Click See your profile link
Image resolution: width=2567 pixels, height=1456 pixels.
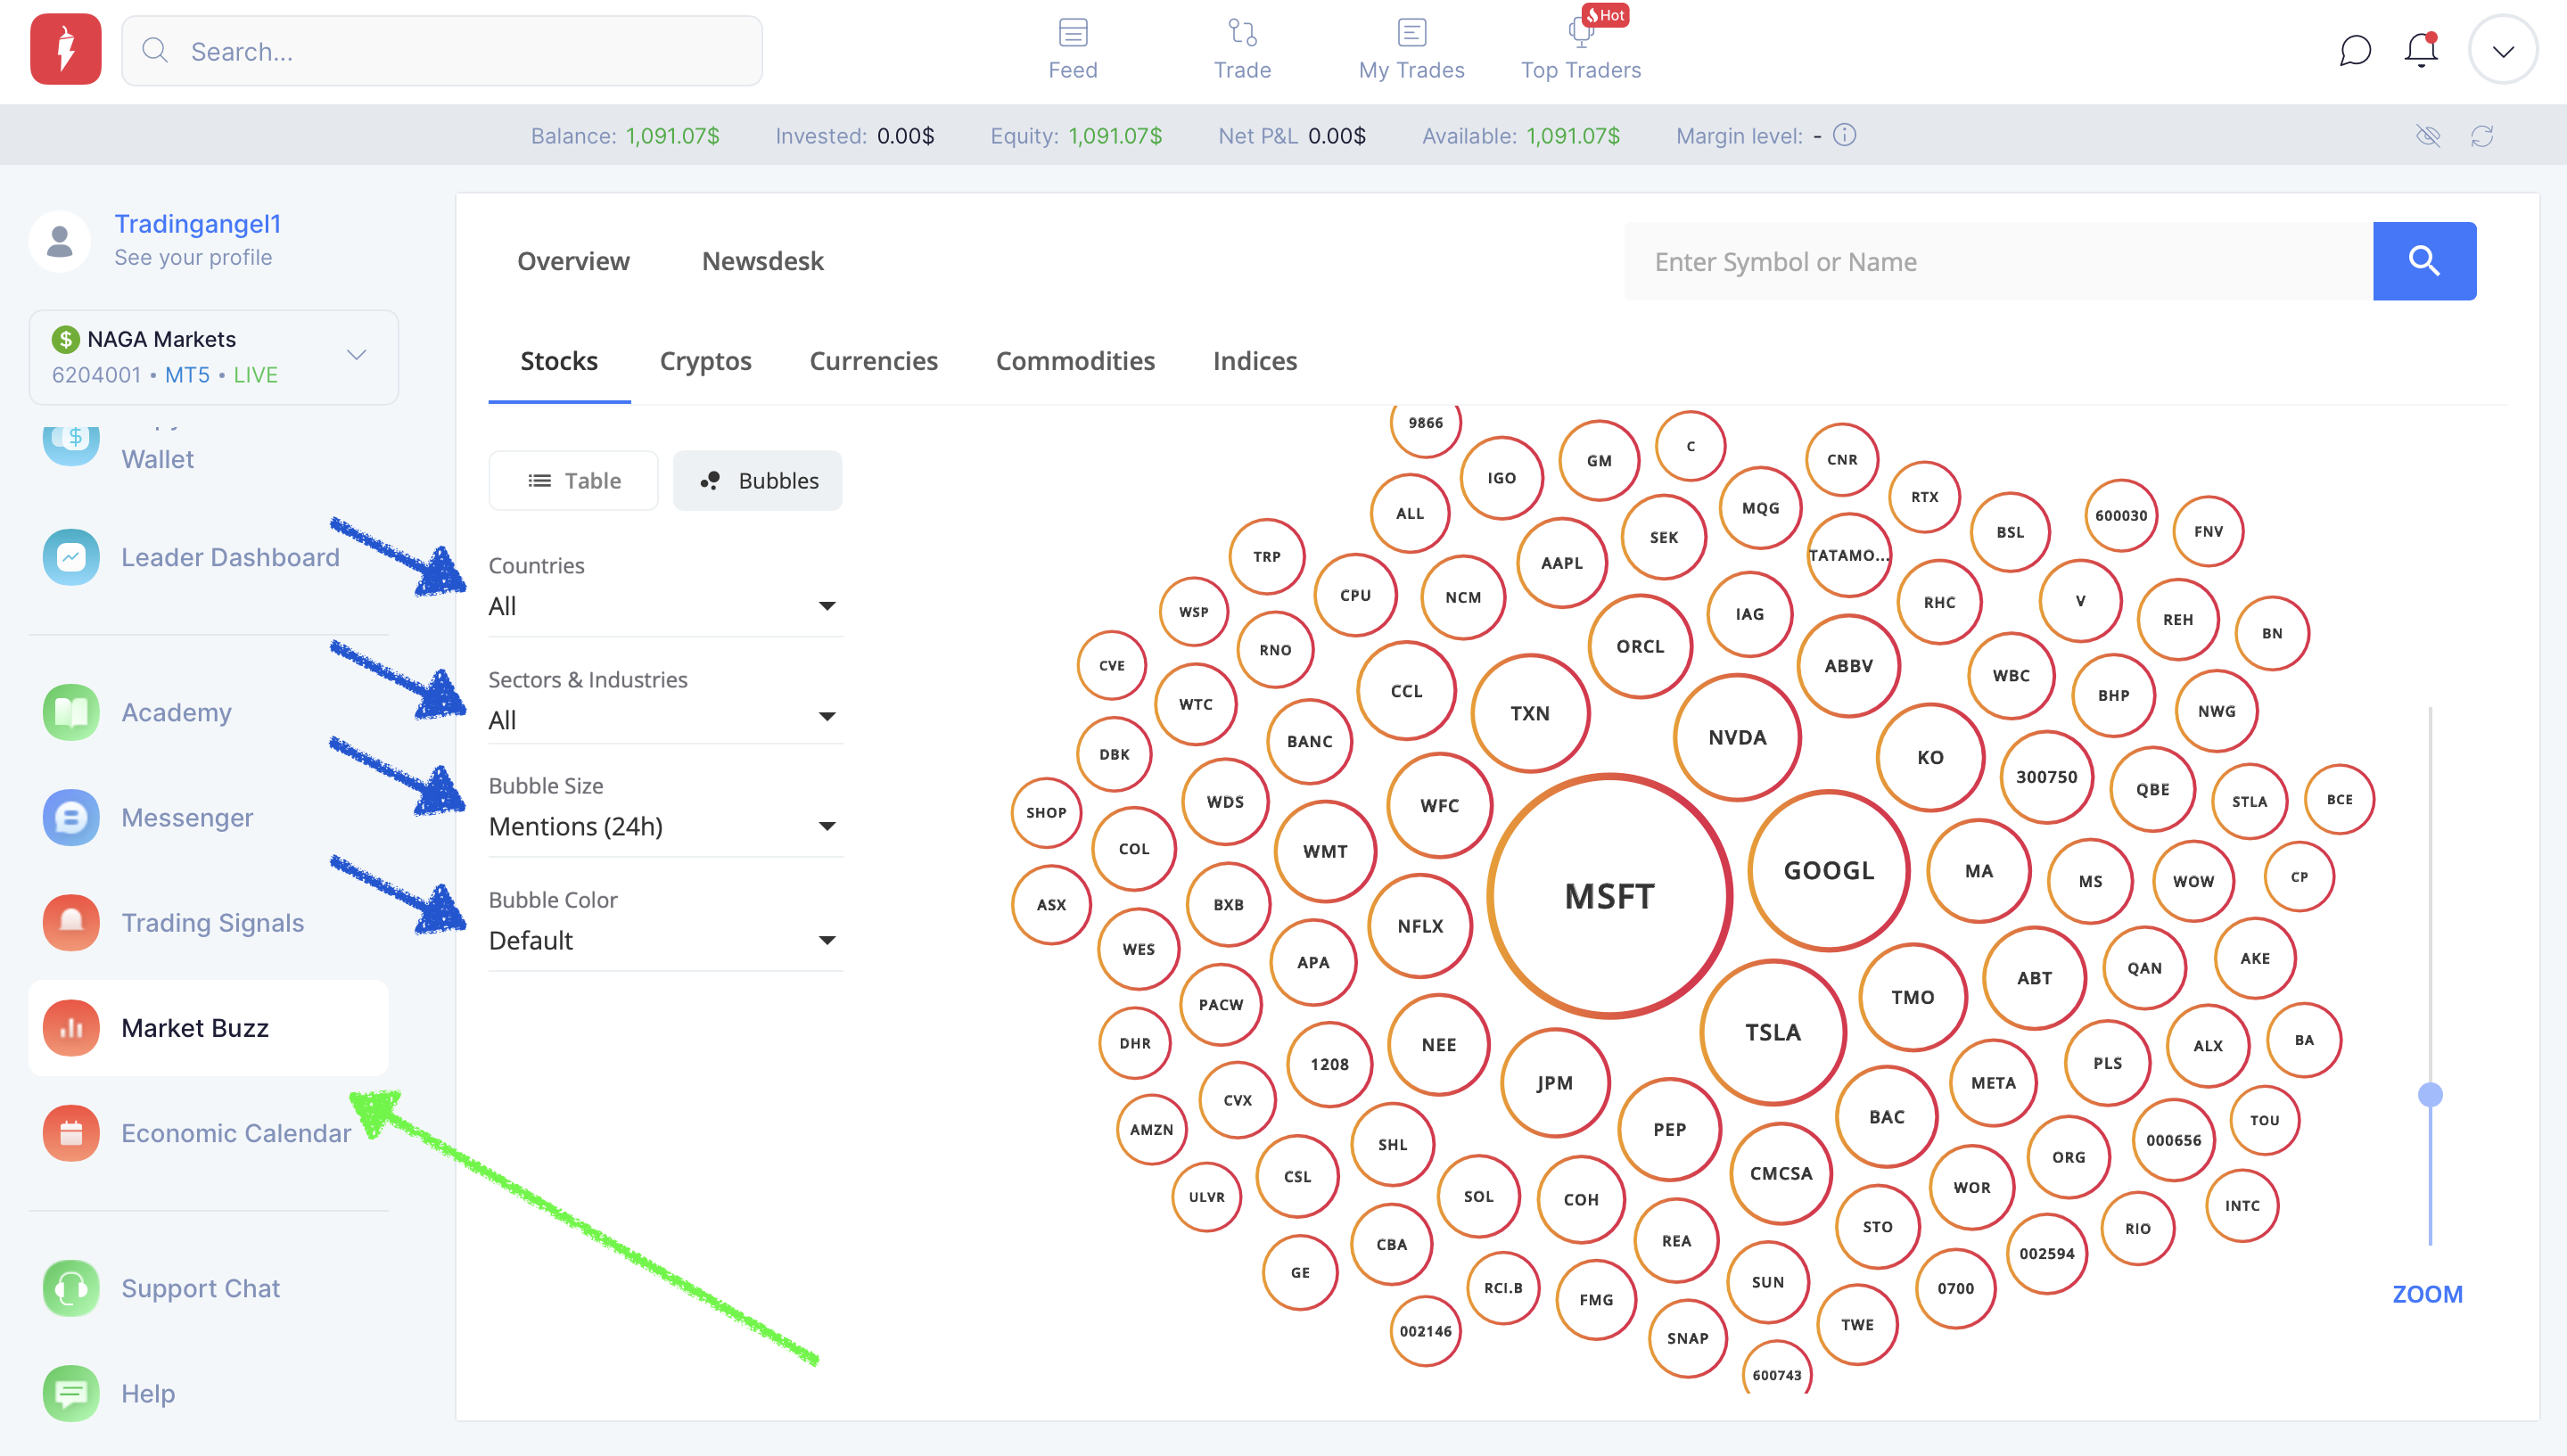click(193, 257)
